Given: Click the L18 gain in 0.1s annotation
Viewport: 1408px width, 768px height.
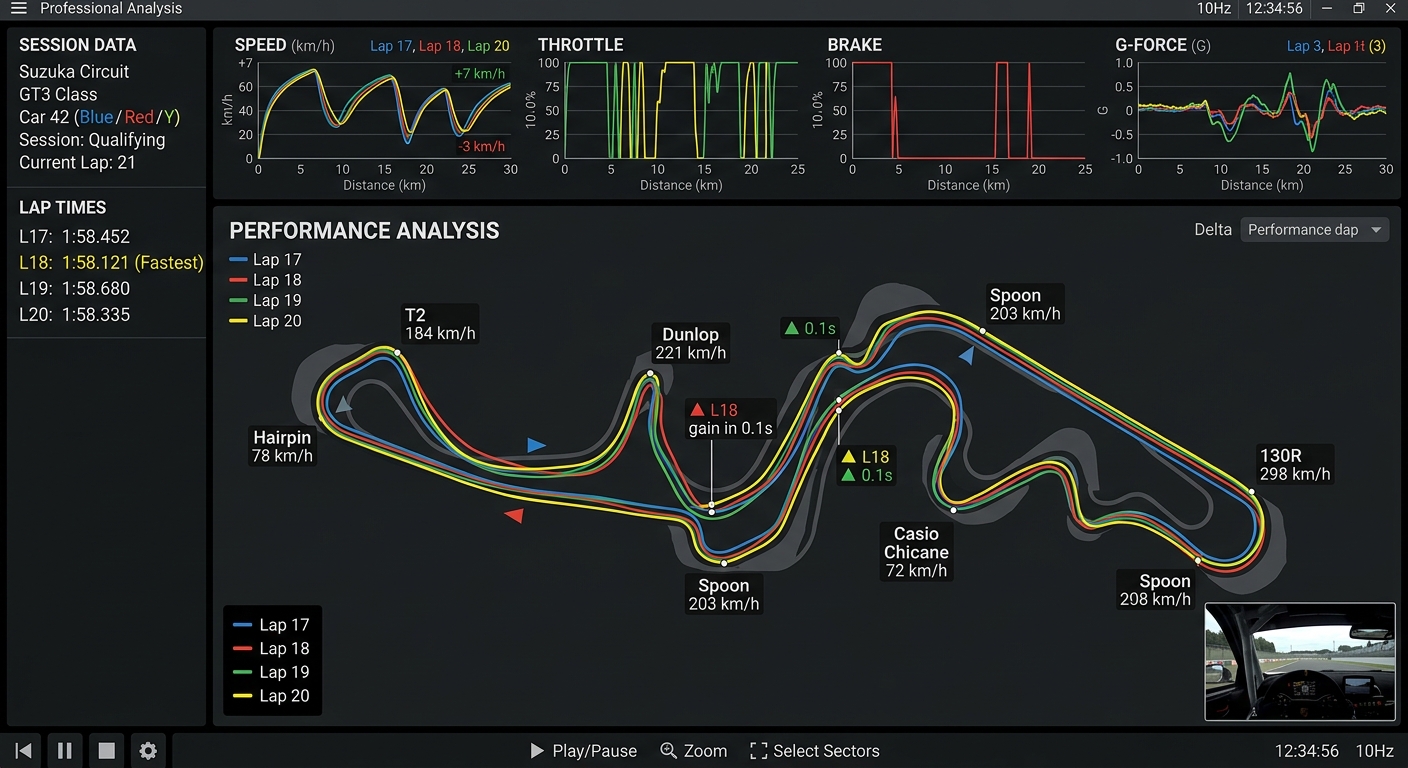Looking at the screenshot, I should coord(730,419).
